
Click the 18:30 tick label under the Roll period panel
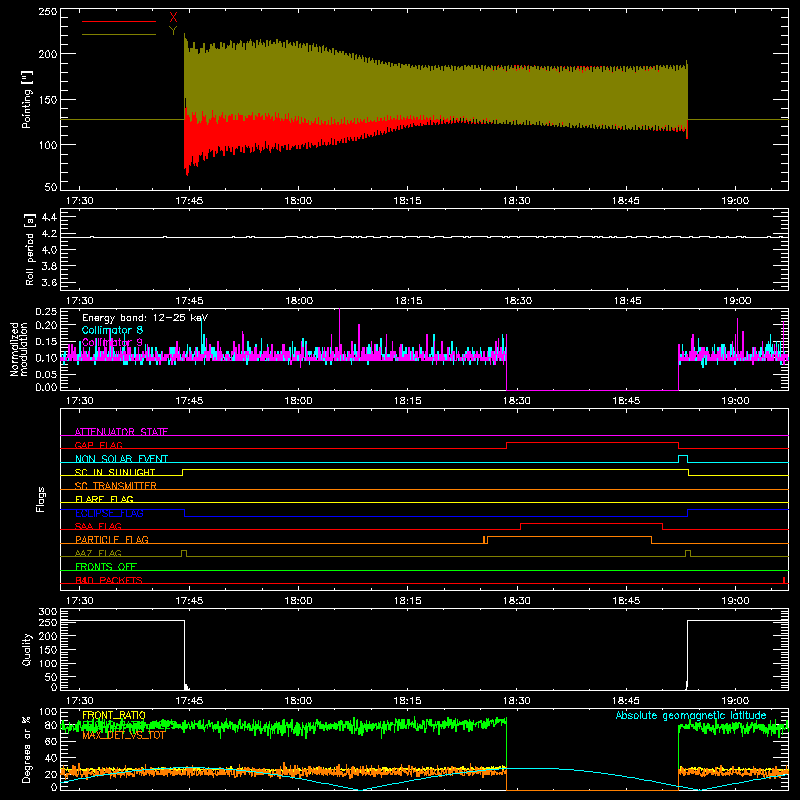coord(517,301)
